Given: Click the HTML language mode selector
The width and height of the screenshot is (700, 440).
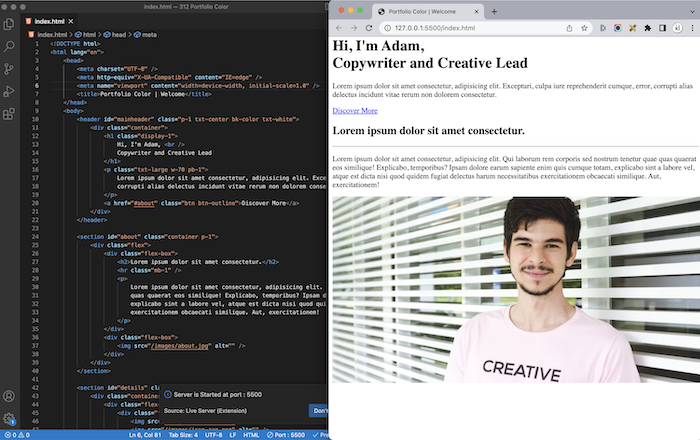Looking at the screenshot, I should click(251, 435).
